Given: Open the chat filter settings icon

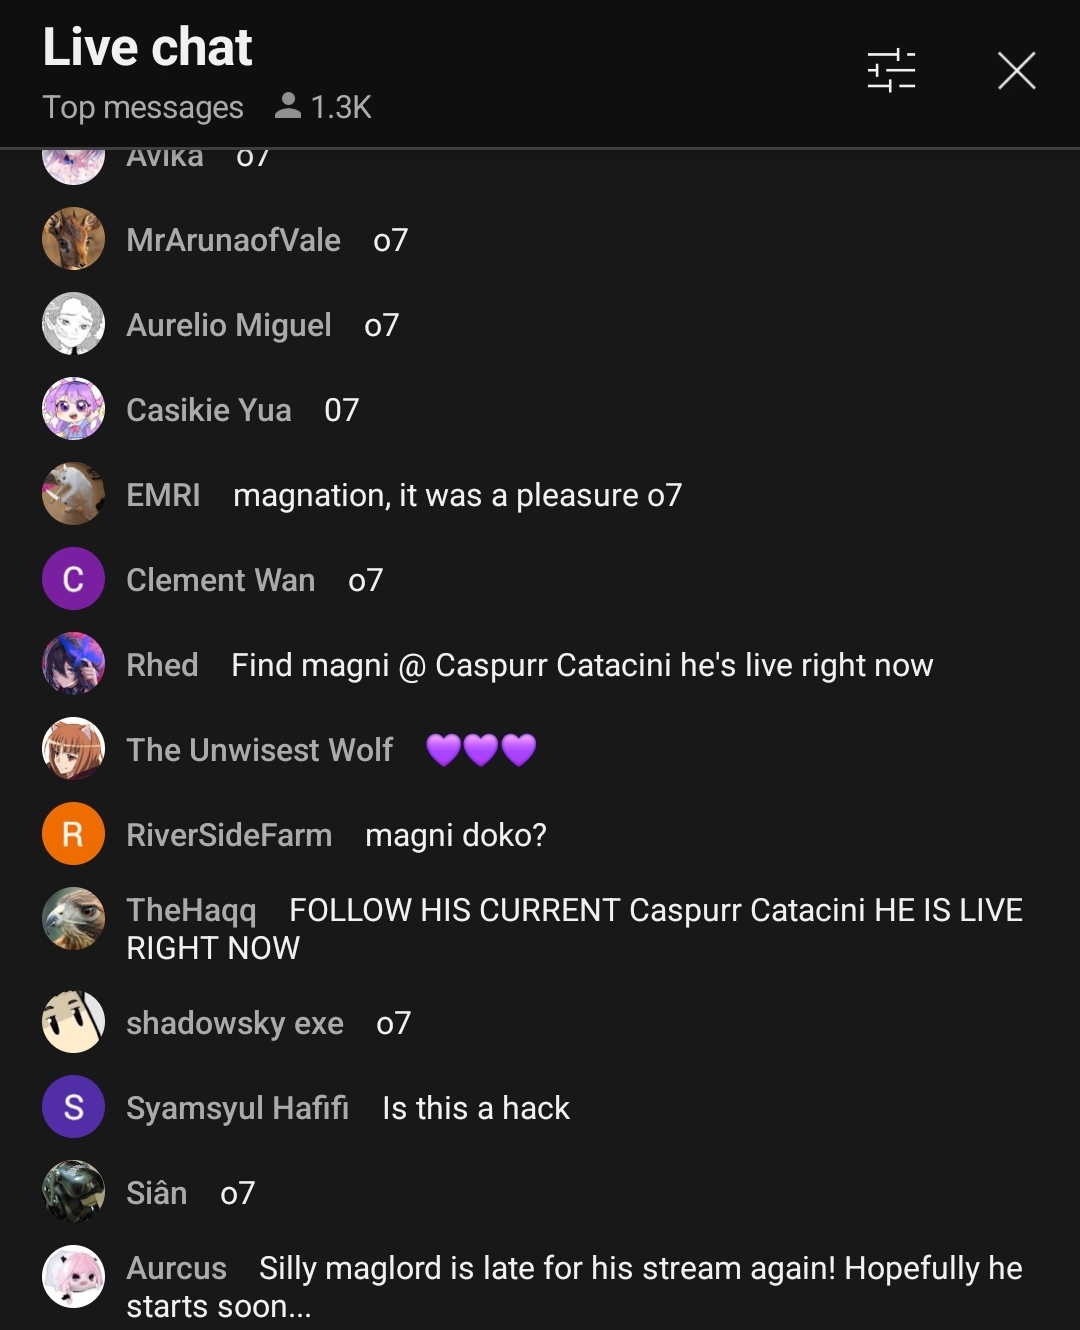Looking at the screenshot, I should pyautogui.click(x=891, y=71).
